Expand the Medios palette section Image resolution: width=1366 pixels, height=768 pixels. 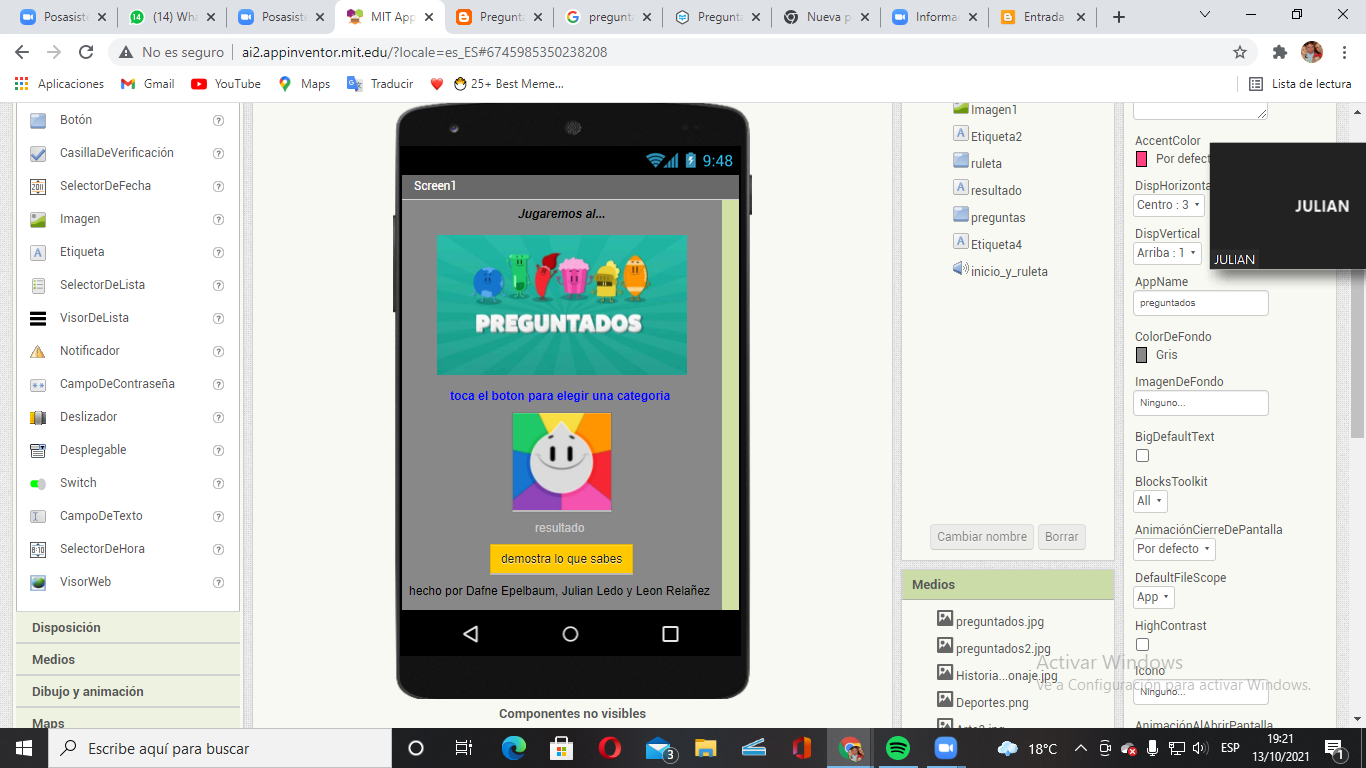(128, 660)
